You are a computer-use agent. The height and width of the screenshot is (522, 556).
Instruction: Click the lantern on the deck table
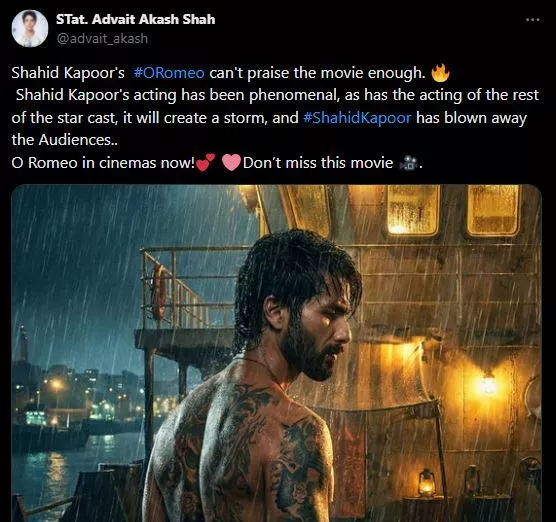pyautogui.click(x=426, y=482)
